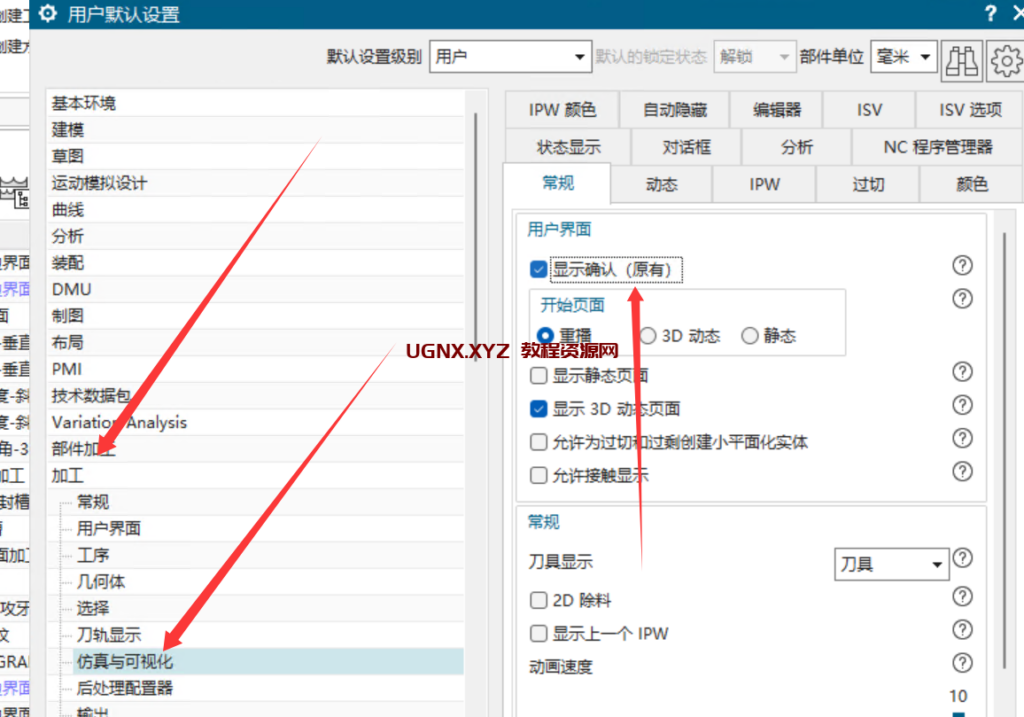Click the ? help button in the title bar
The image size is (1024, 717).
(989, 13)
